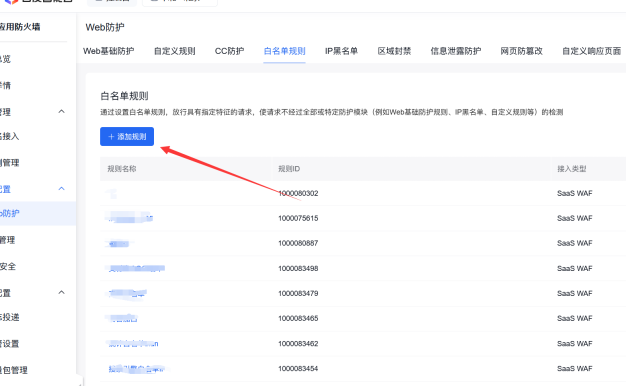Open the 自定义响应页面 tab
This screenshot has height=386, width=626.
pos(591,51)
